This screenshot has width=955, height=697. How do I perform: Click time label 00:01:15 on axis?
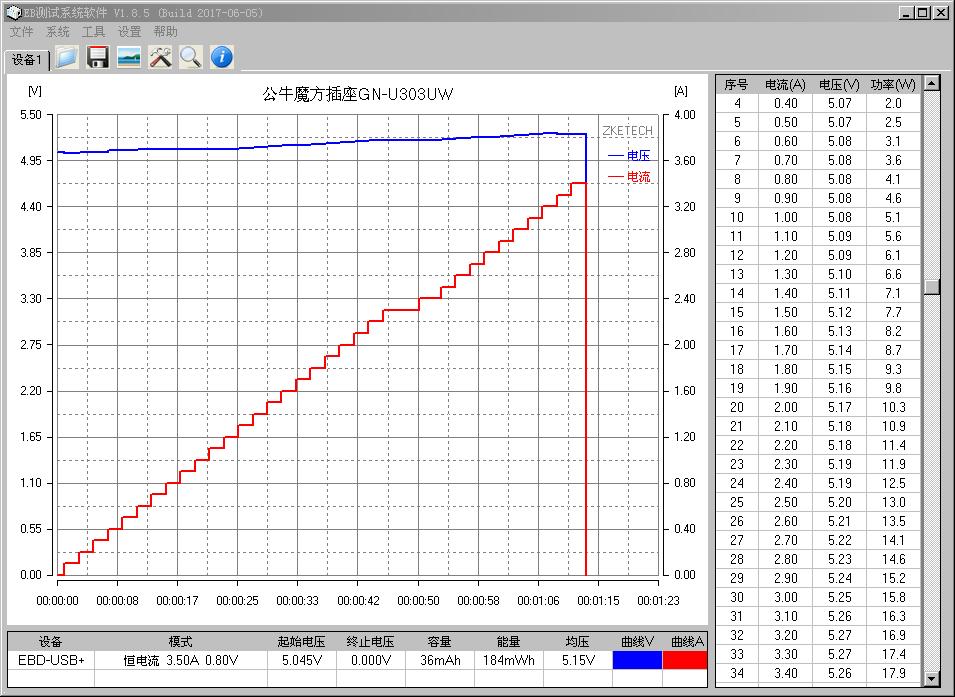[599, 601]
